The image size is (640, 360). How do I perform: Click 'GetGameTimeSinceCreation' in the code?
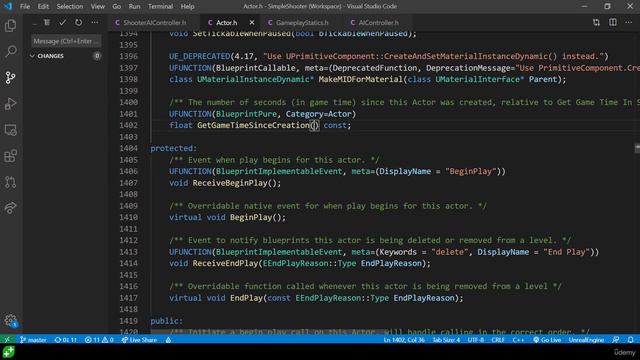253,125
